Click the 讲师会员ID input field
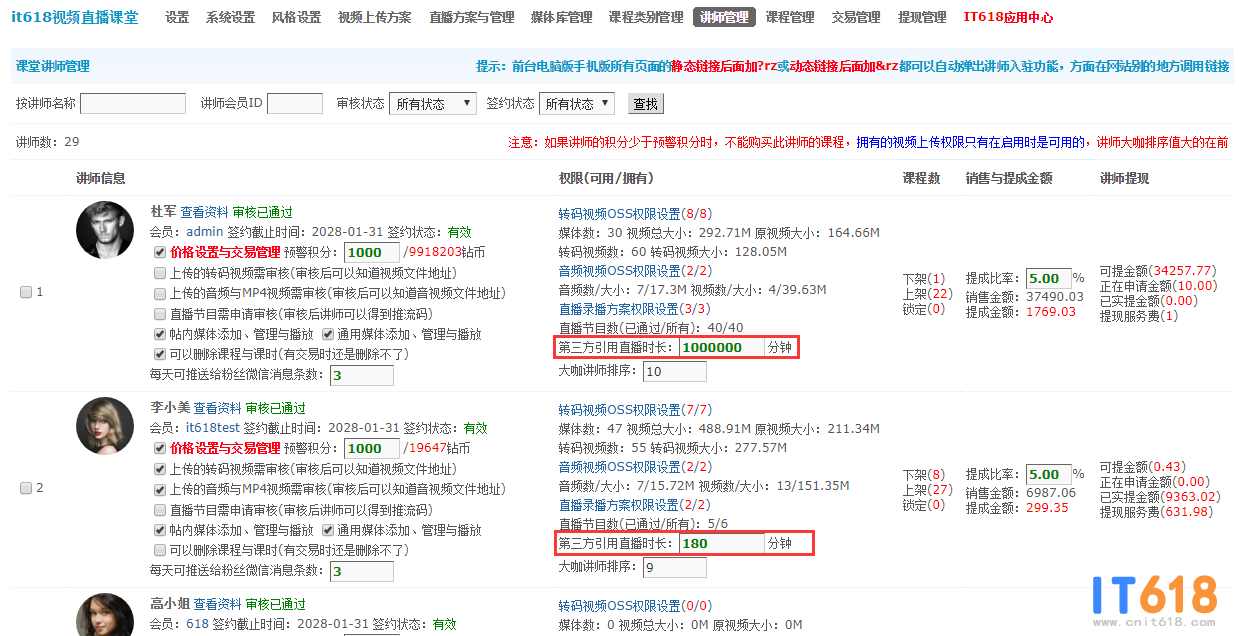 tap(295, 104)
